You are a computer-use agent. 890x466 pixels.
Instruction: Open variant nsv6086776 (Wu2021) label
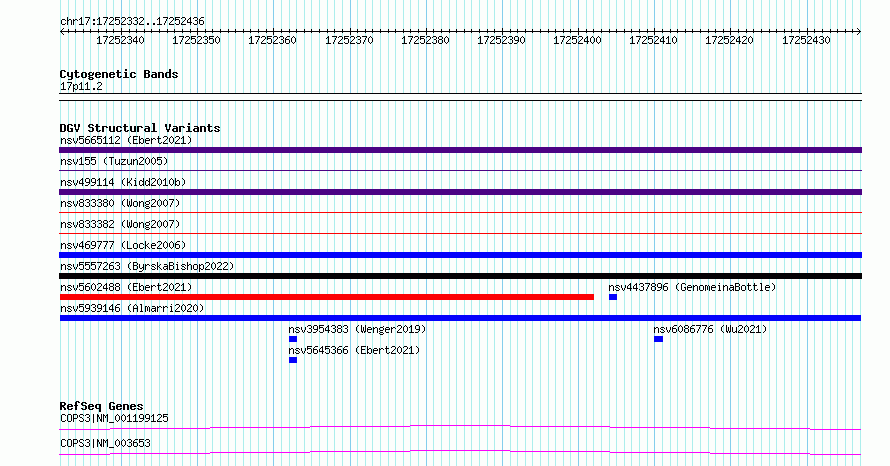point(710,329)
